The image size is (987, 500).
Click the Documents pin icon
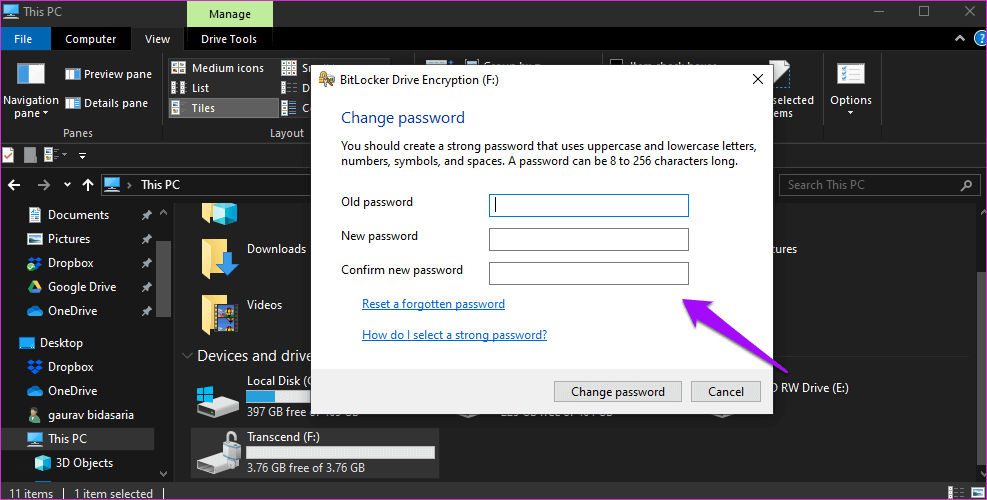click(x=146, y=215)
